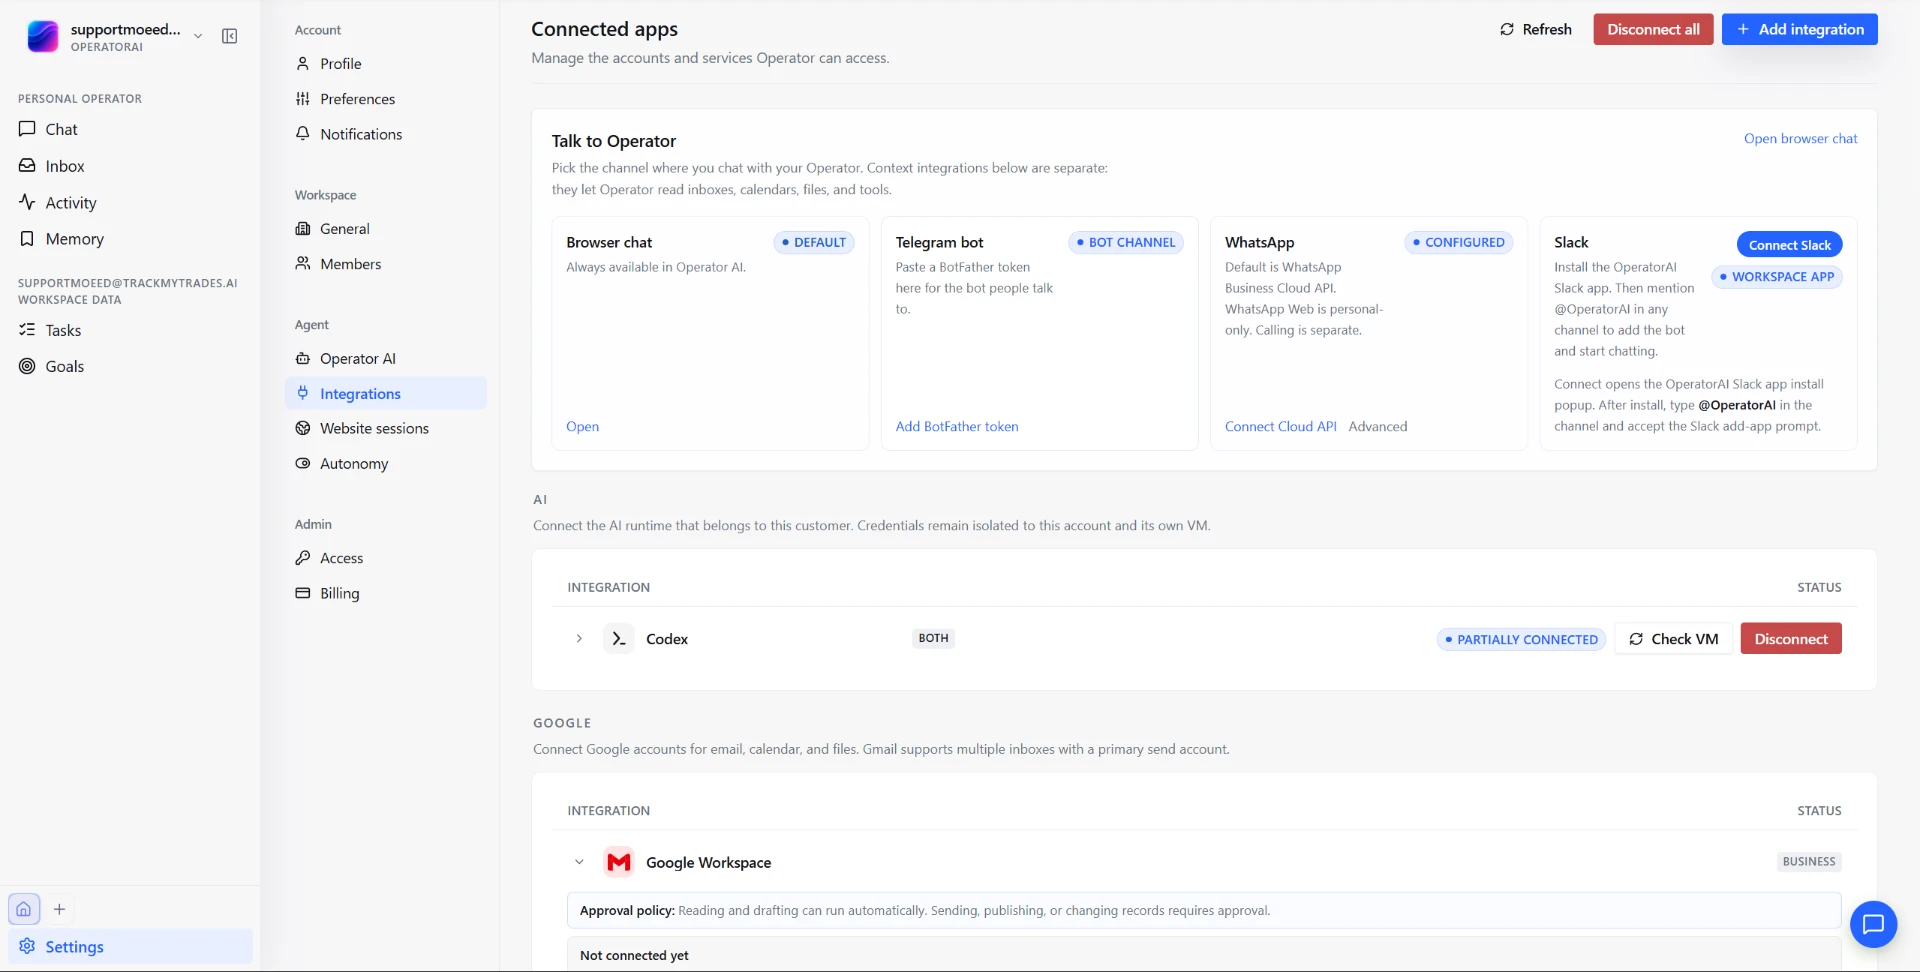Open Settings at the bottom sidebar
The height and width of the screenshot is (972, 1920).
point(130,947)
